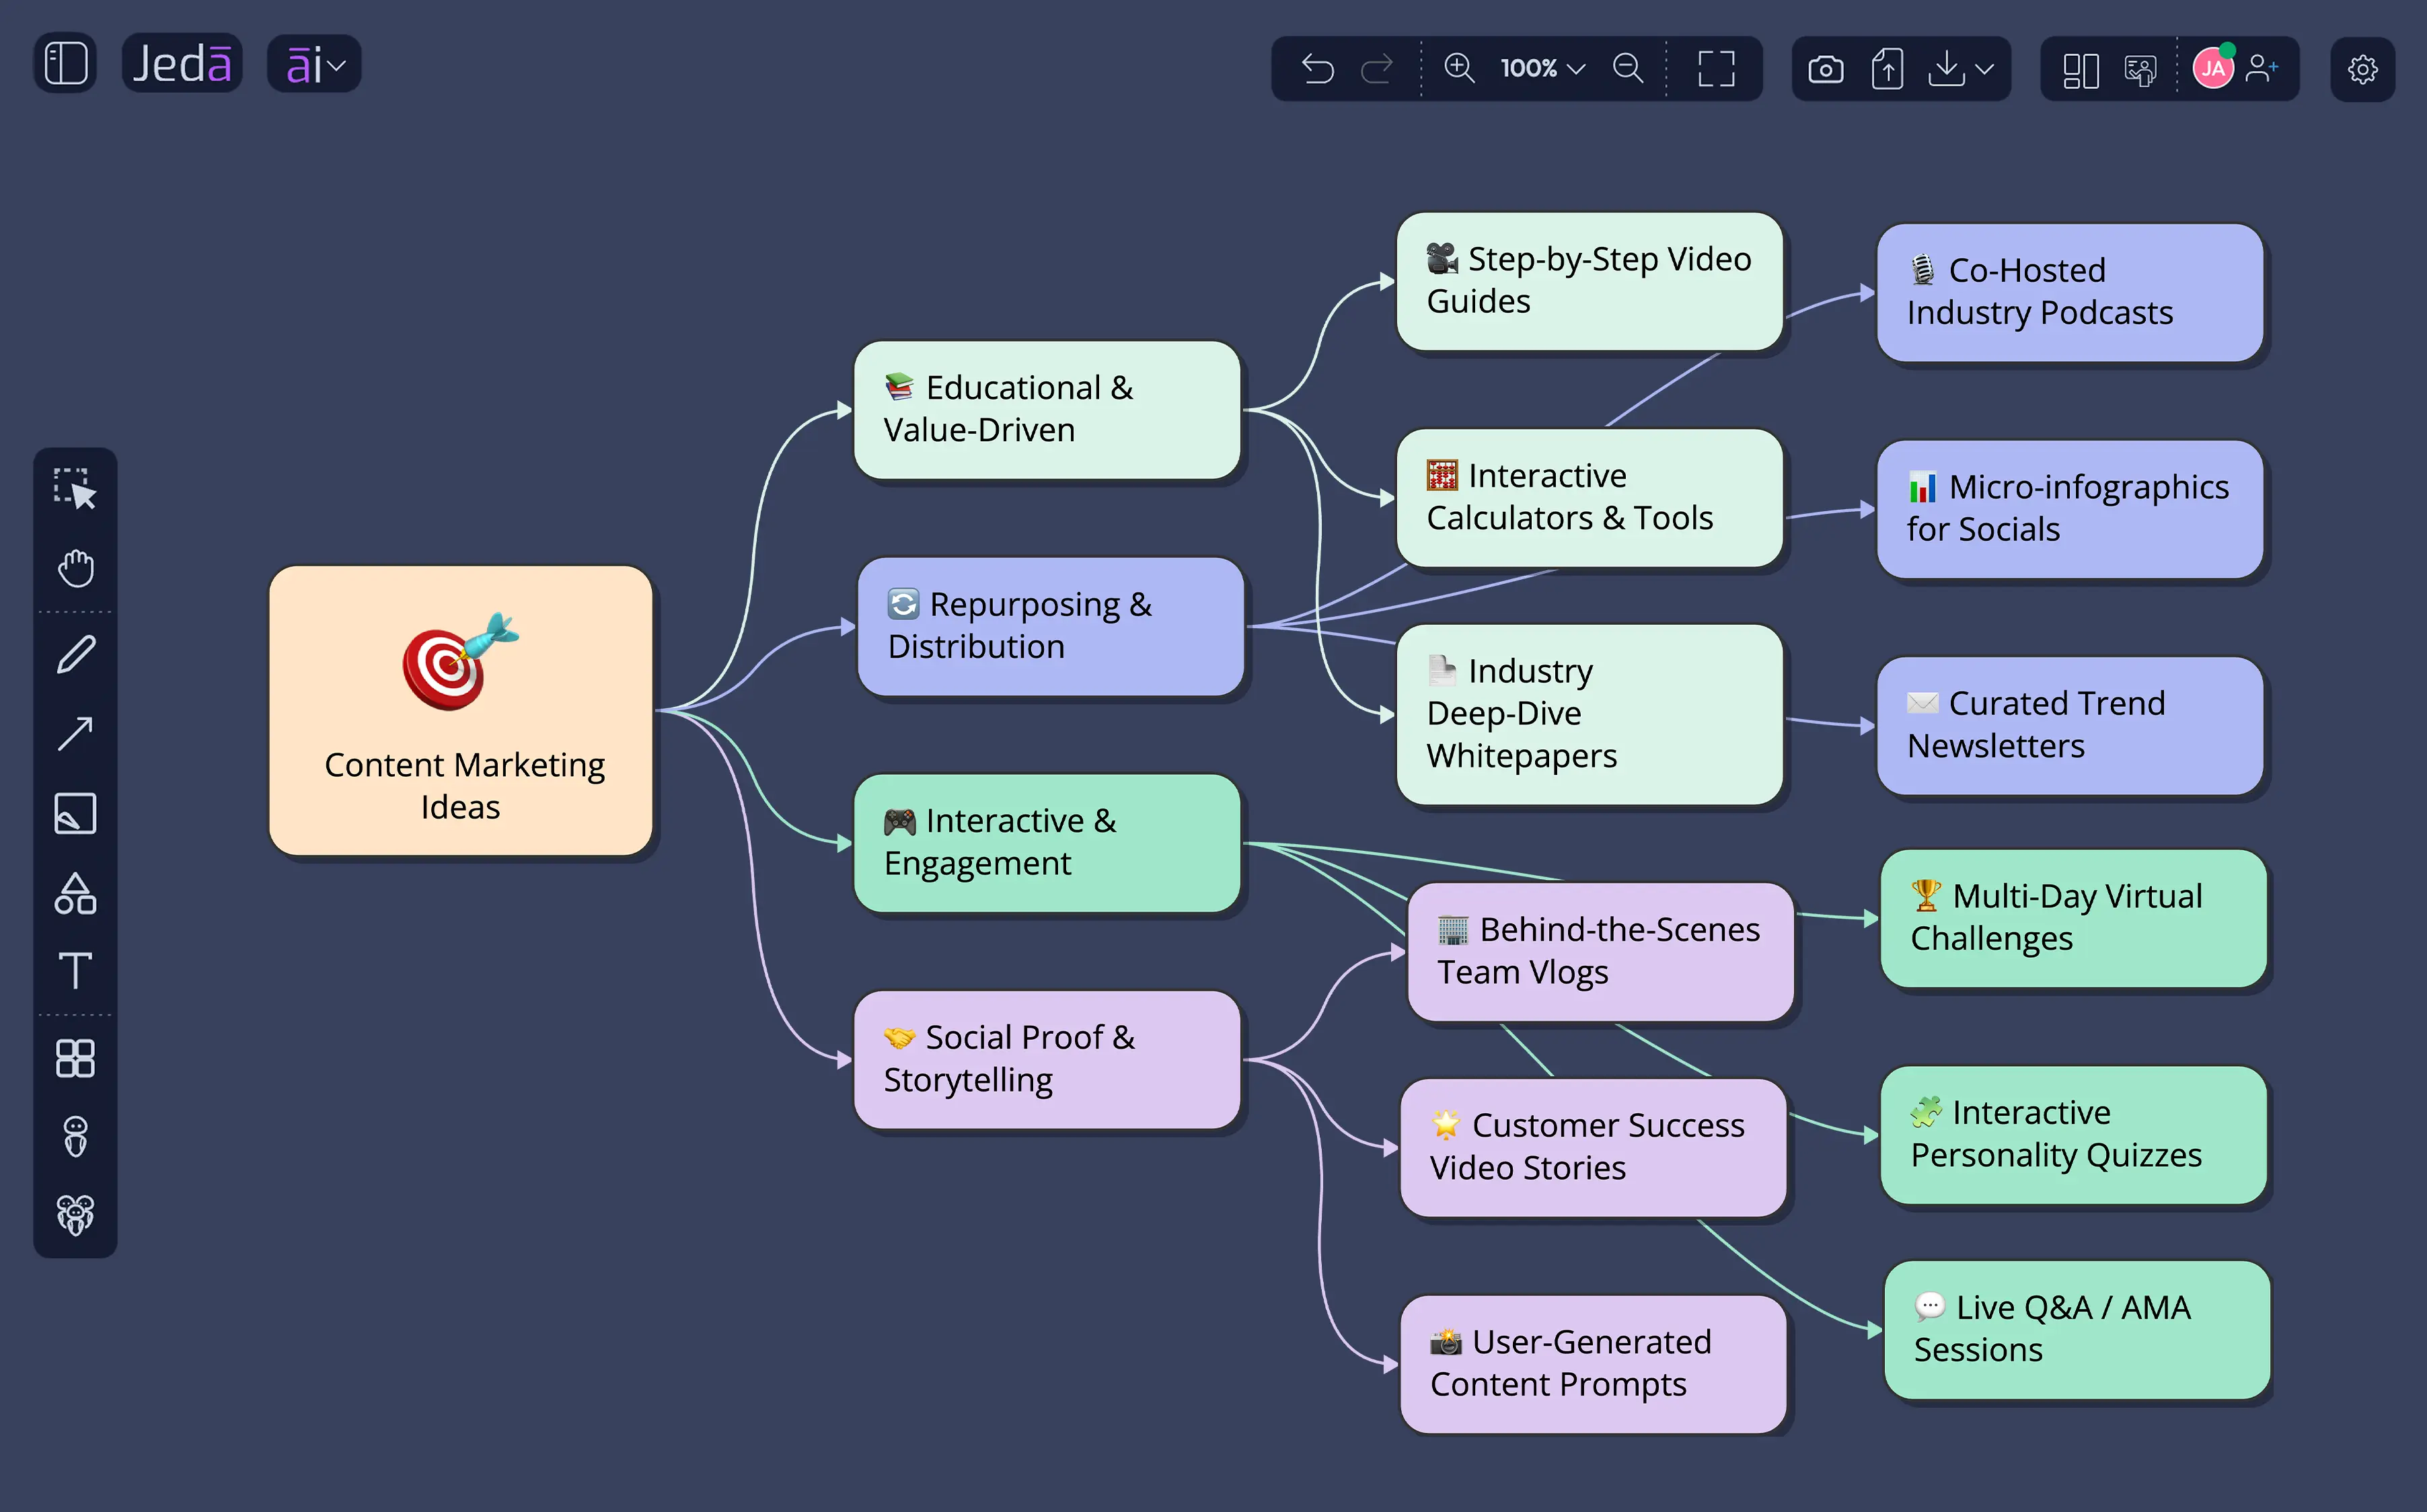This screenshot has height=1512, width=2427.
Task: Select User-Generated Content Prompts node
Action: click(1593, 1364)
